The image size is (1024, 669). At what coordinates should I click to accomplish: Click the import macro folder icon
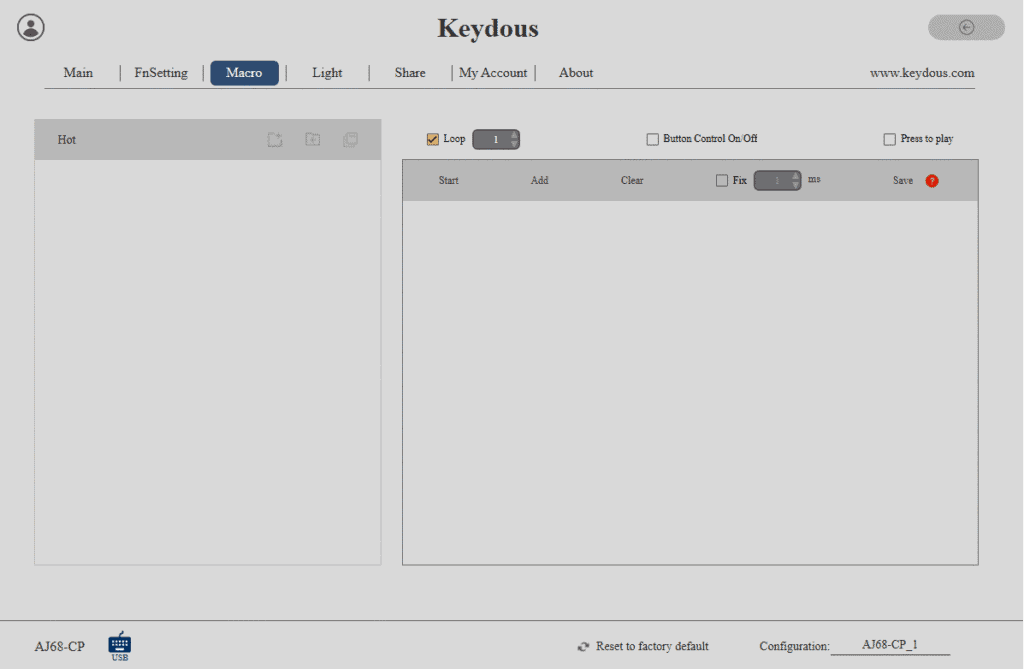coord(313,139)
